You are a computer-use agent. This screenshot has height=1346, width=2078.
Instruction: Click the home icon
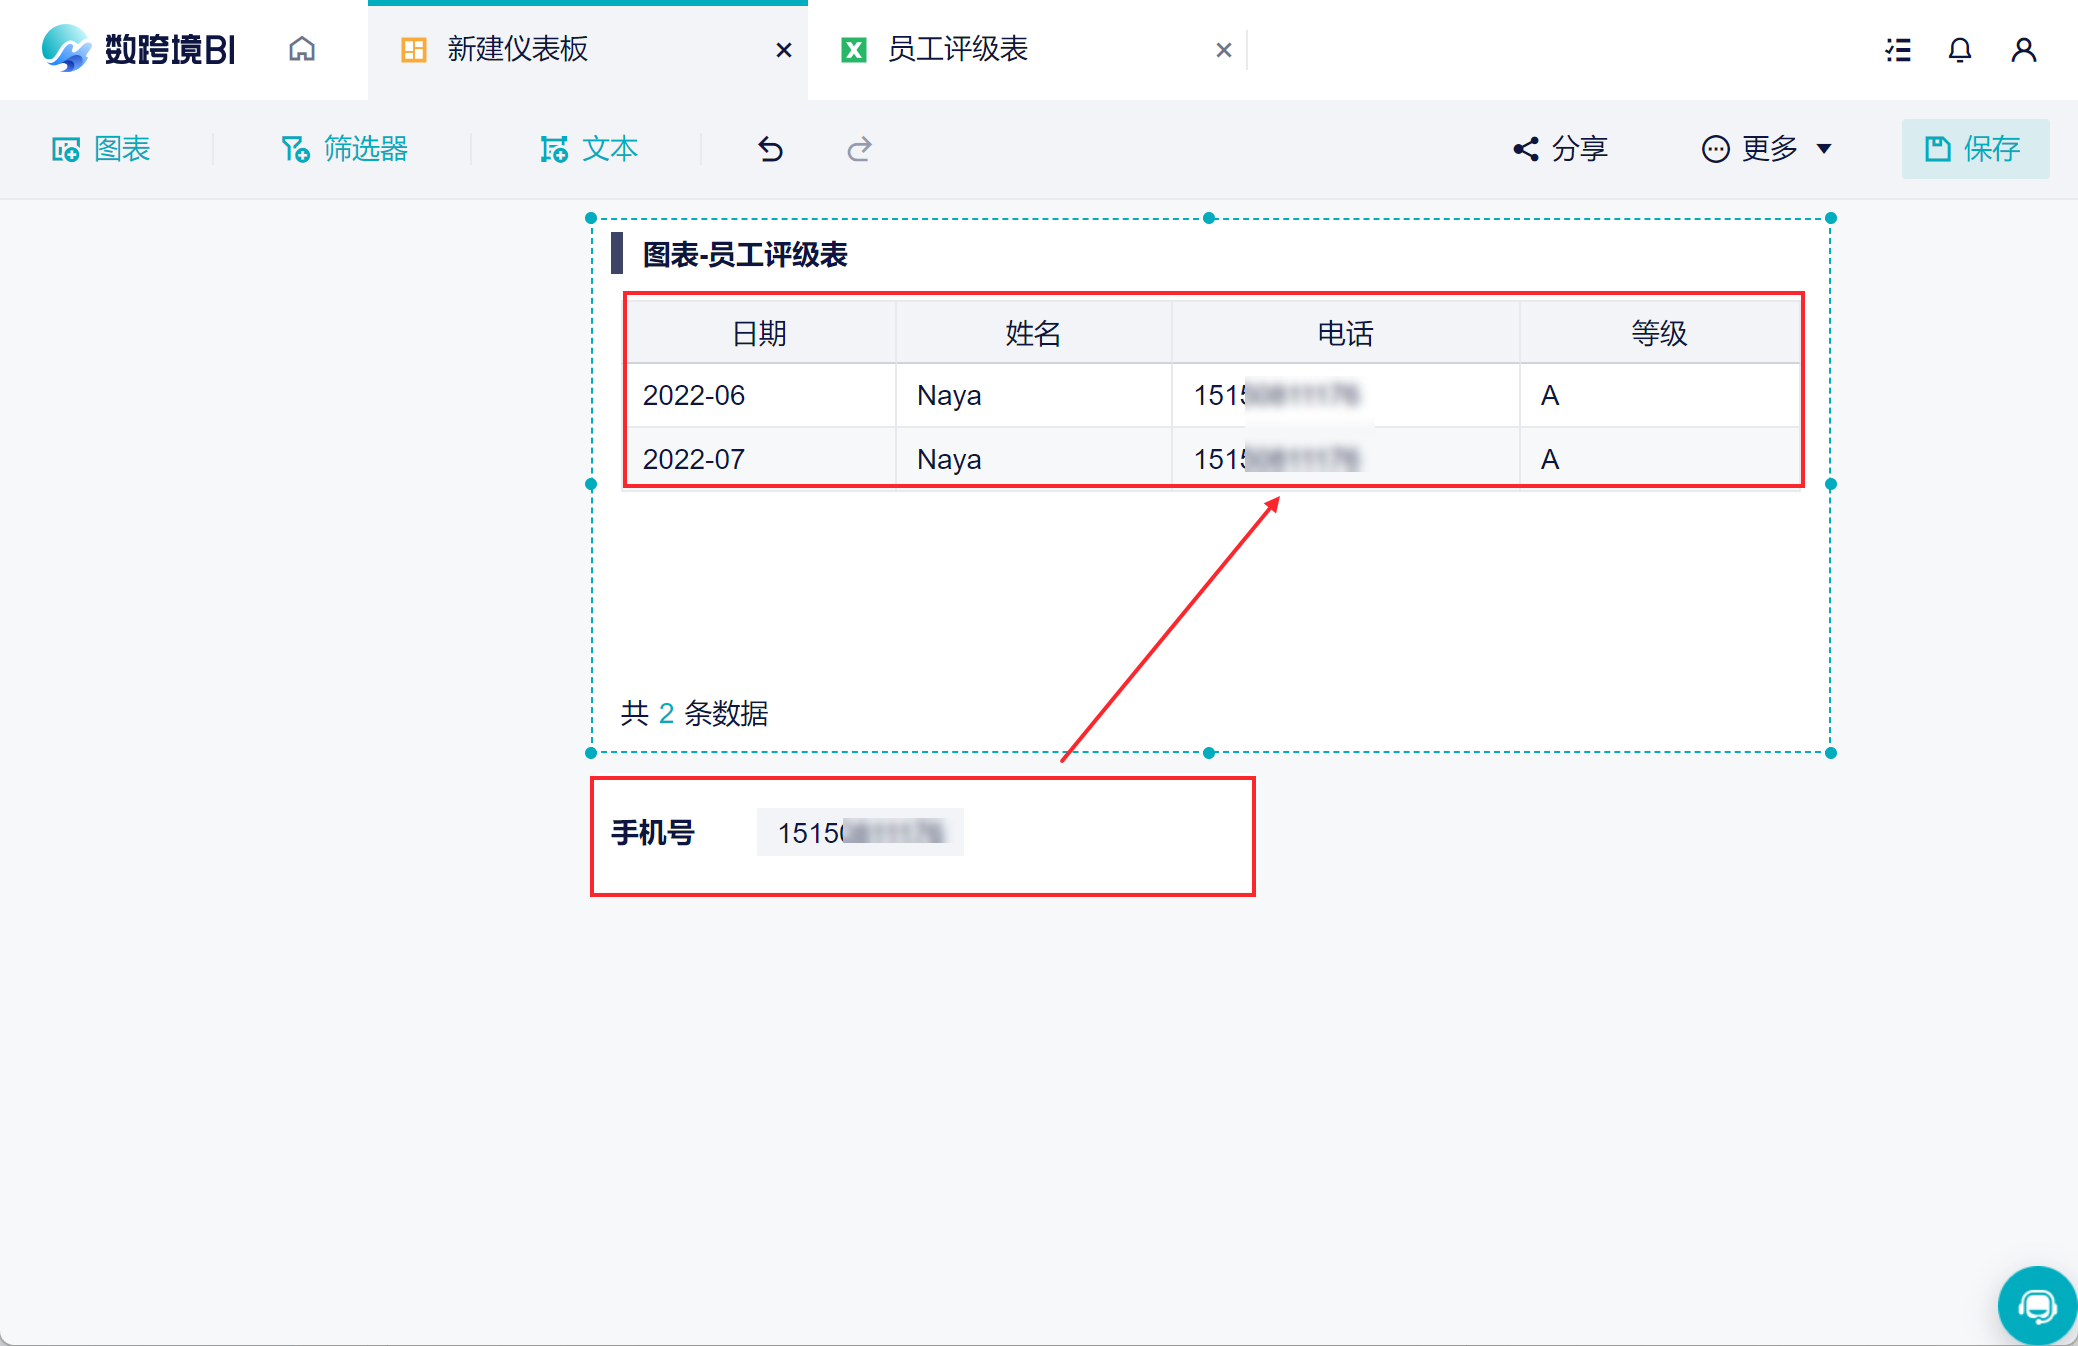click(302, 49)
